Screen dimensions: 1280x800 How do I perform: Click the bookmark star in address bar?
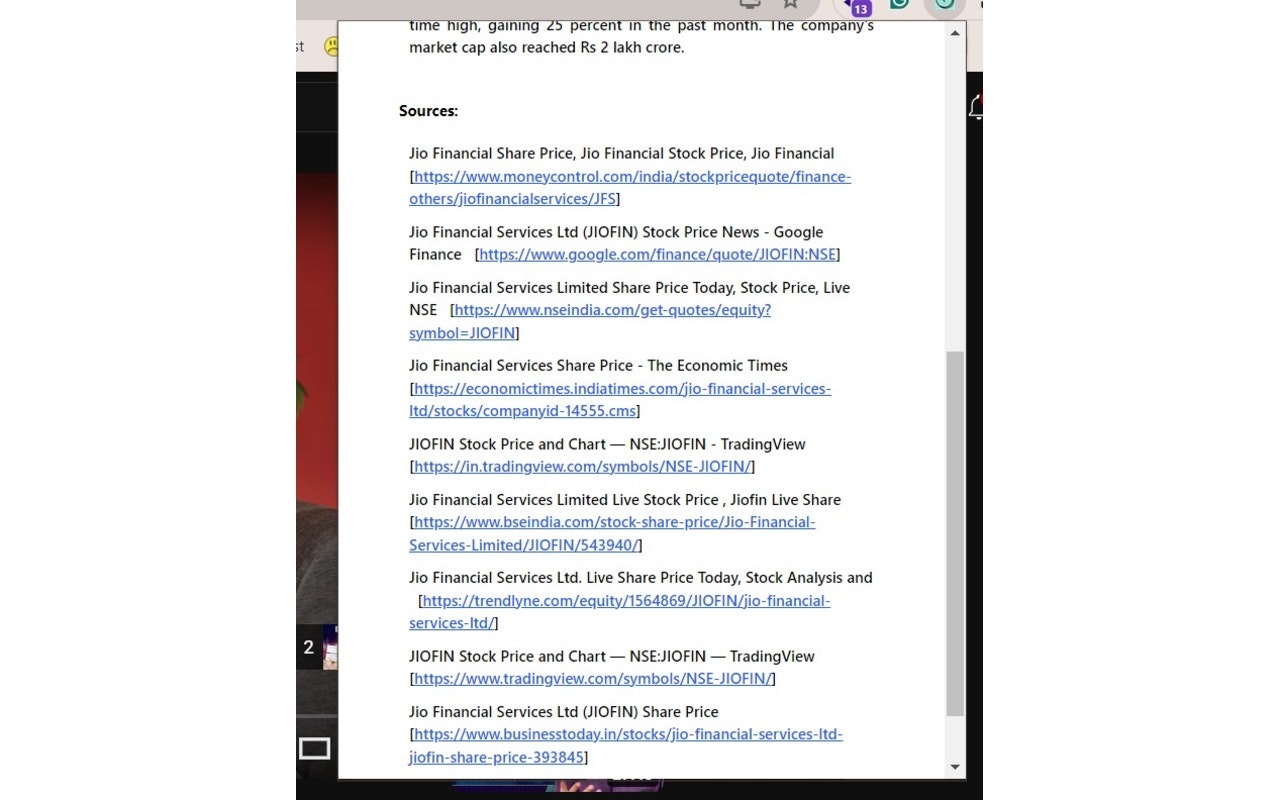[x=791, y=4]
